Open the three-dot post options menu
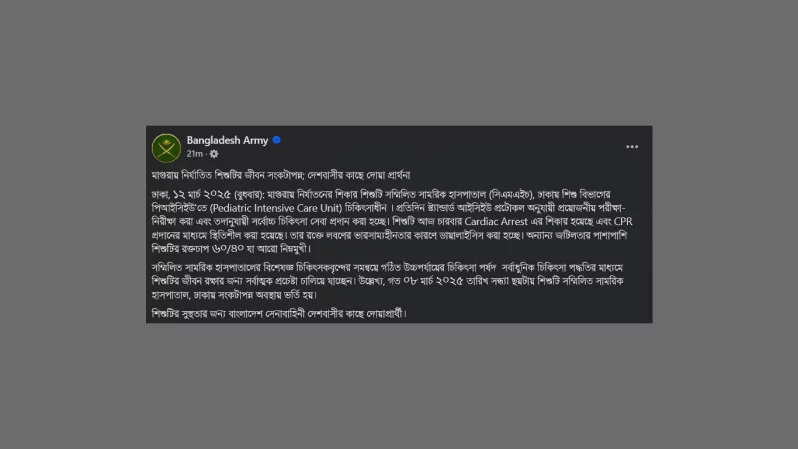798x449 pixels. (632, 147)
